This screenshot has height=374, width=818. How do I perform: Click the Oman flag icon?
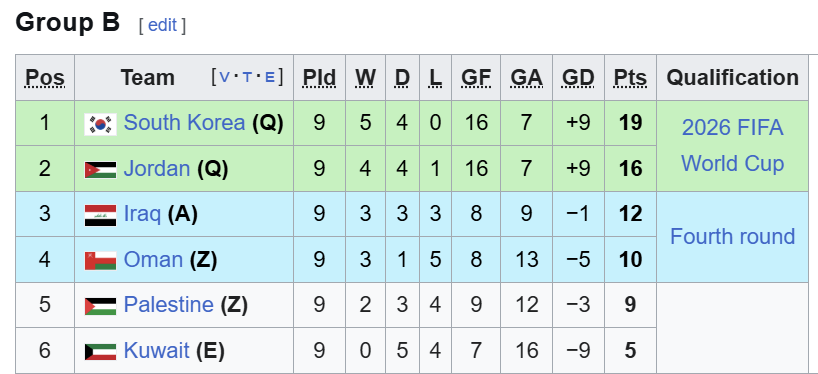(100, 260)
